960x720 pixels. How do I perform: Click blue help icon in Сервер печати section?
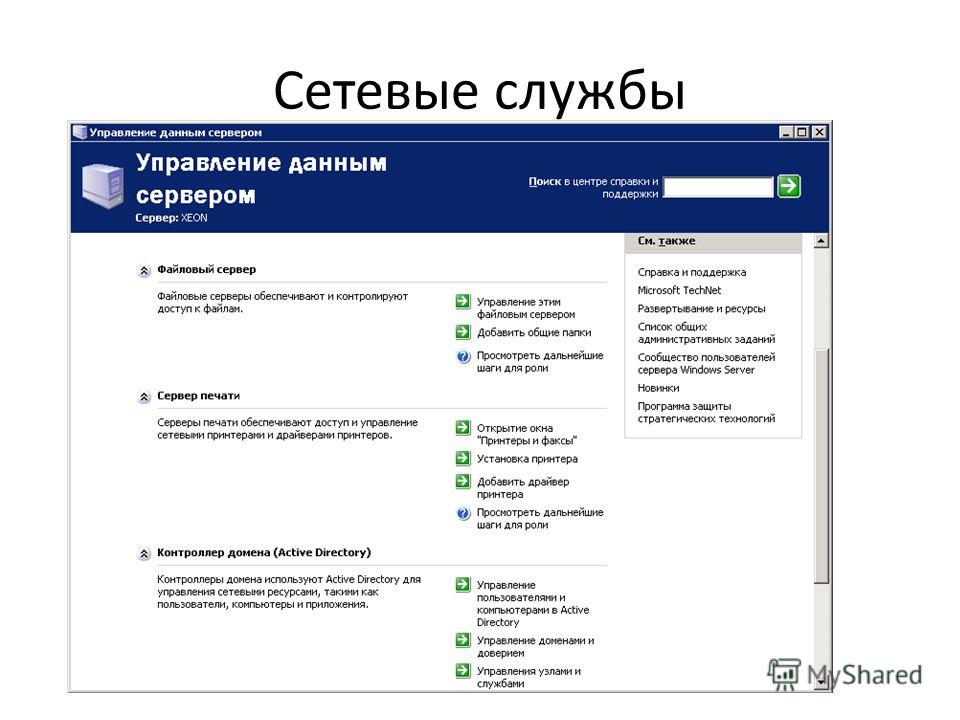(x=463, y=513)
